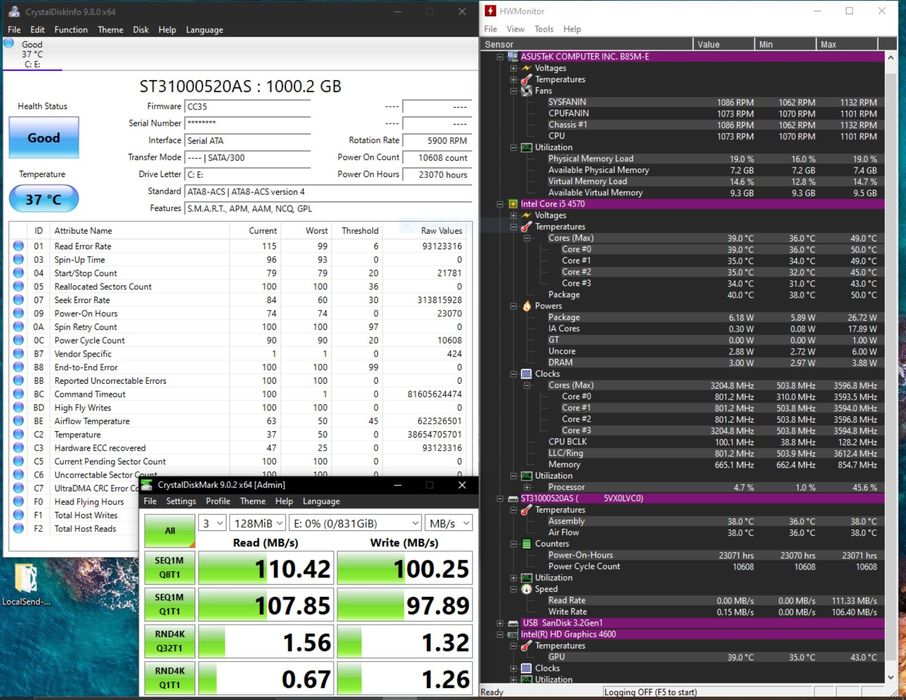
Task: Click status icon for Read Error Rate
Action: click(x=18, y=246)
